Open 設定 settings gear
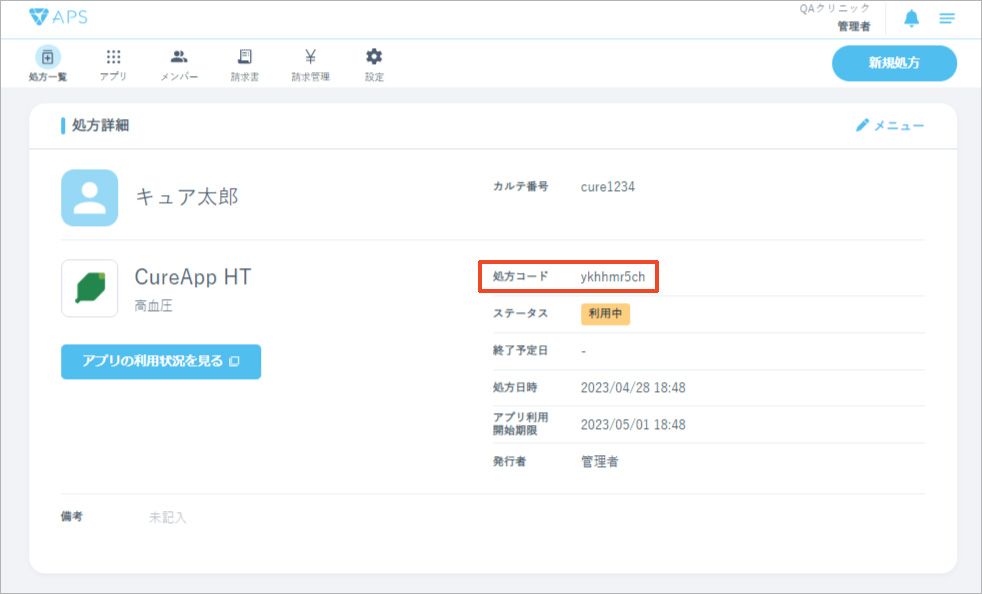The image size is (982, 594). pyautogui.click(x=374, y=65)
